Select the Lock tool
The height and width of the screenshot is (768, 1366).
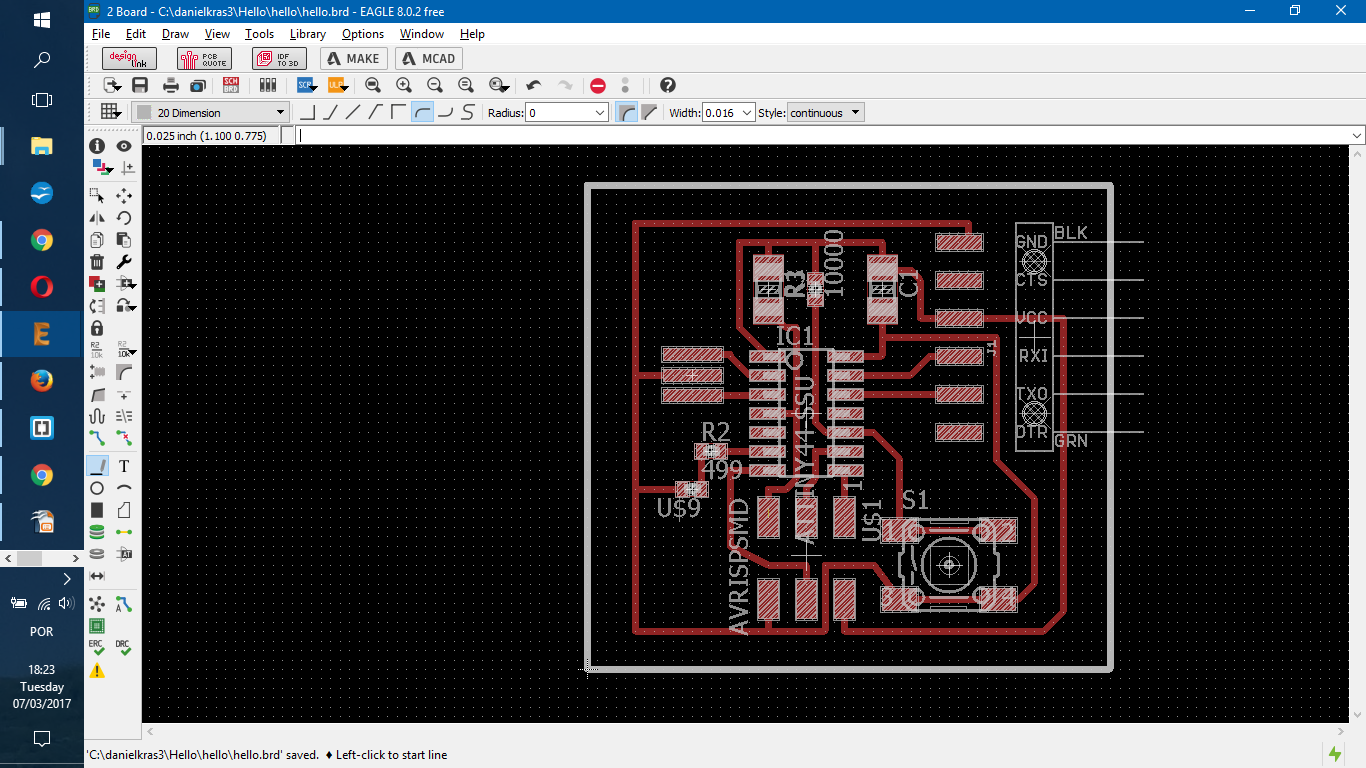pos(97,327)
